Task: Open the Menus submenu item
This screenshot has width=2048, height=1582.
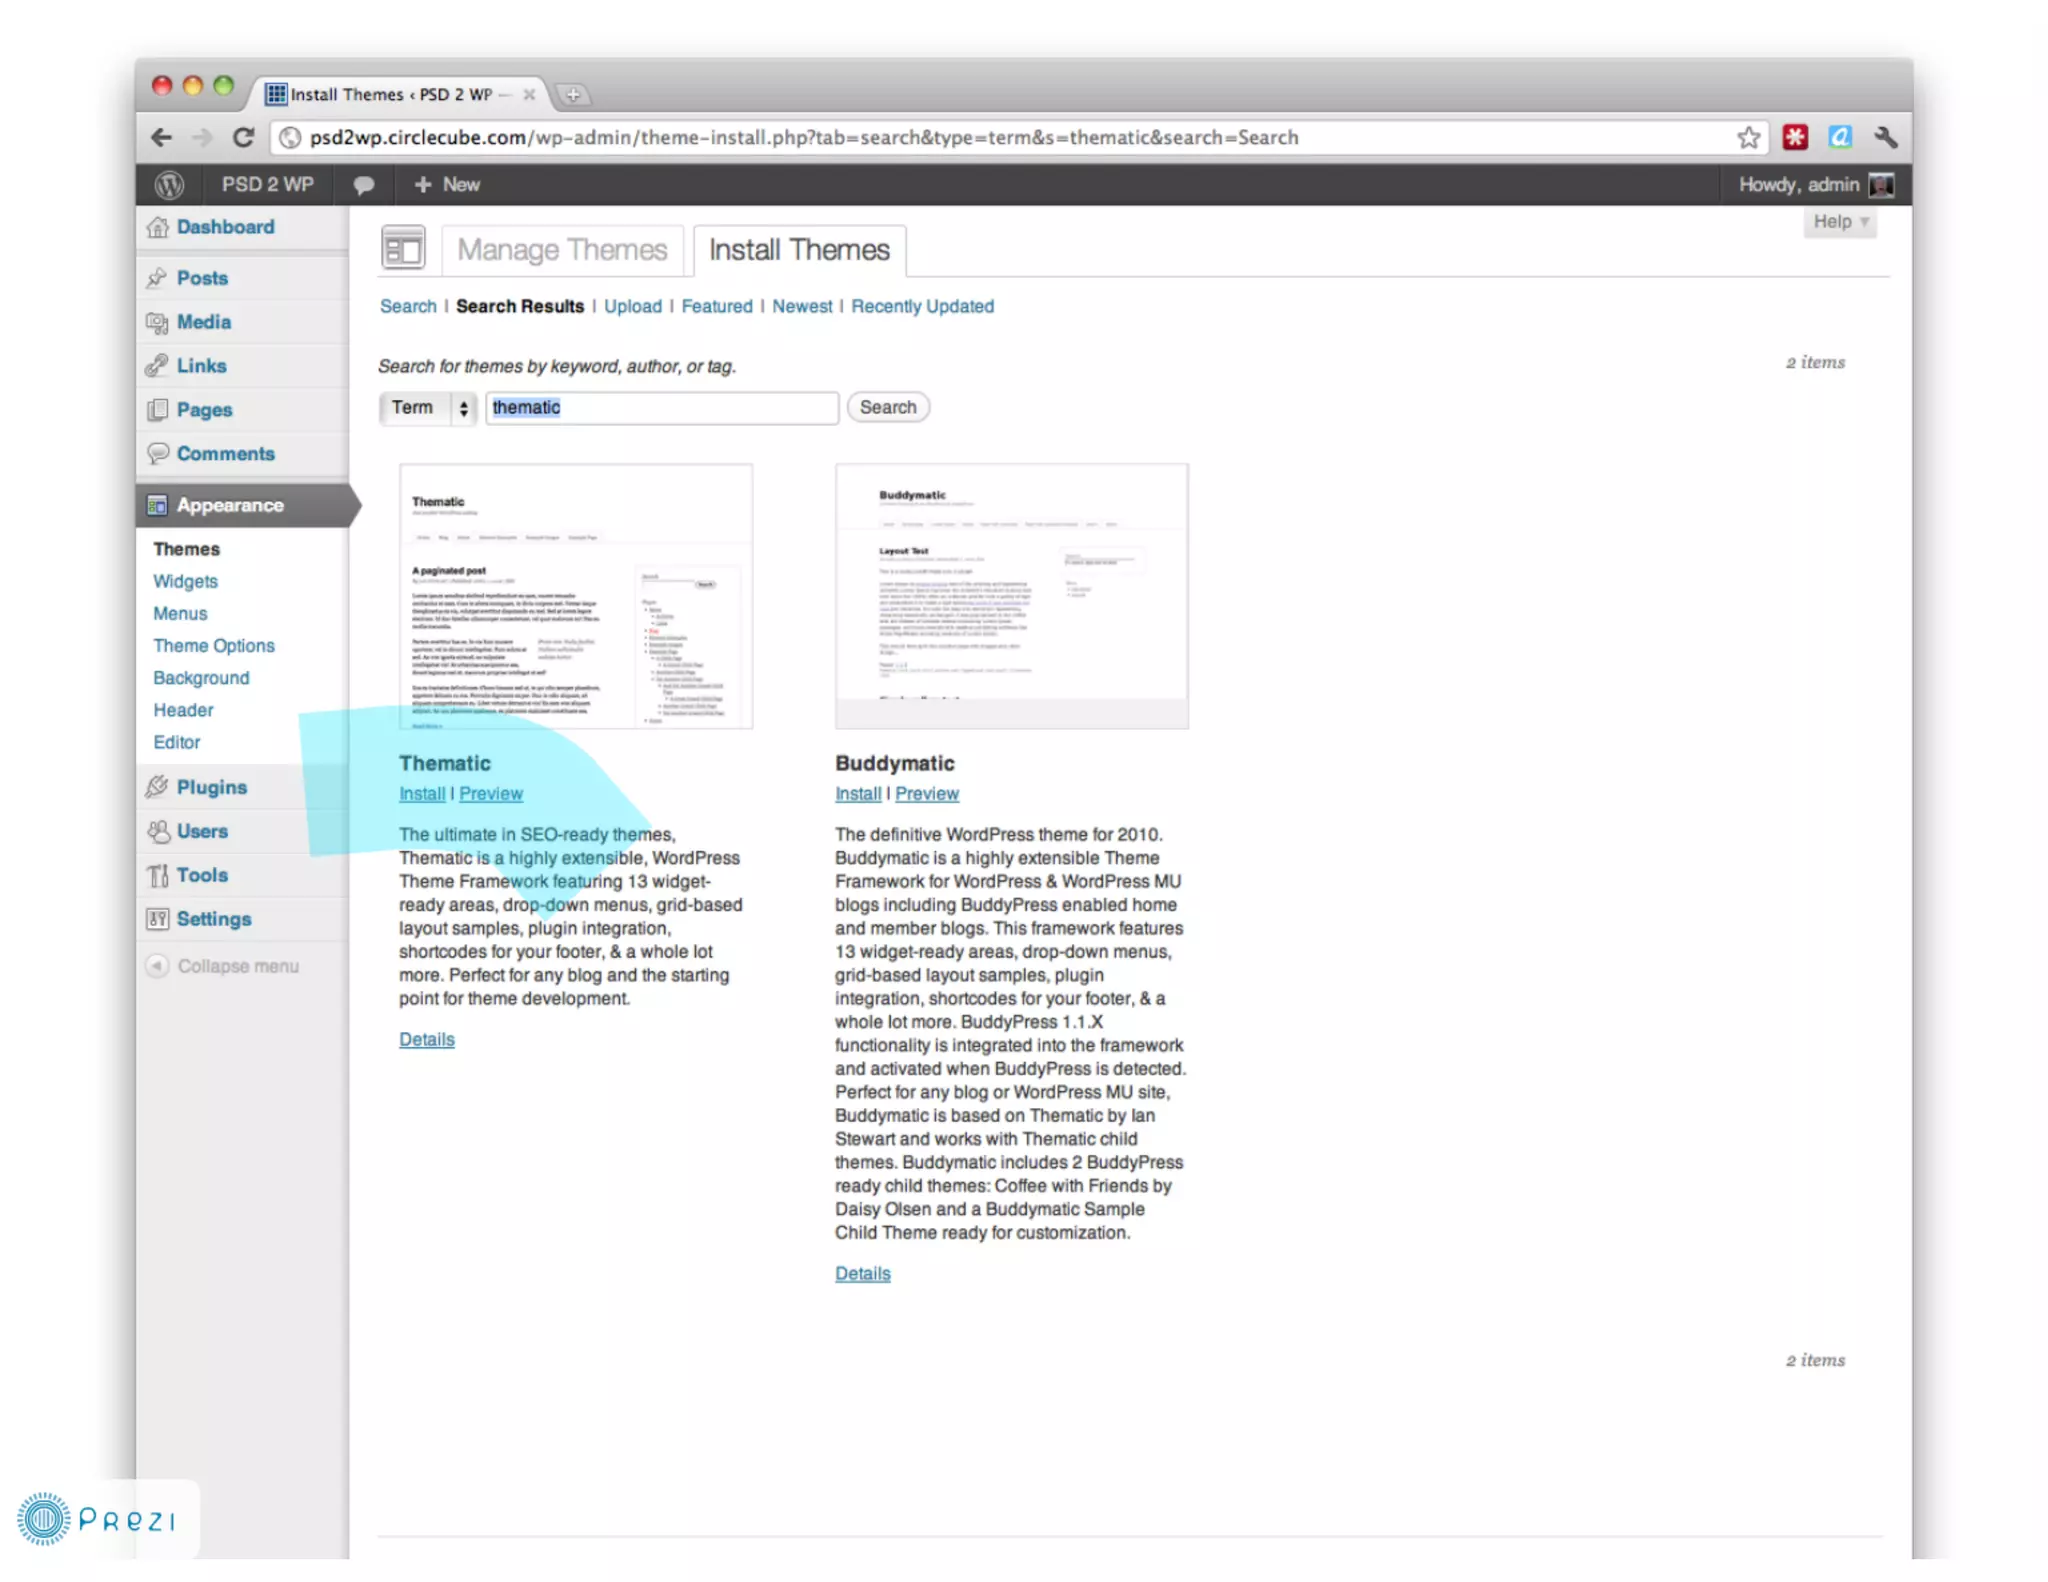Action: 180,613
